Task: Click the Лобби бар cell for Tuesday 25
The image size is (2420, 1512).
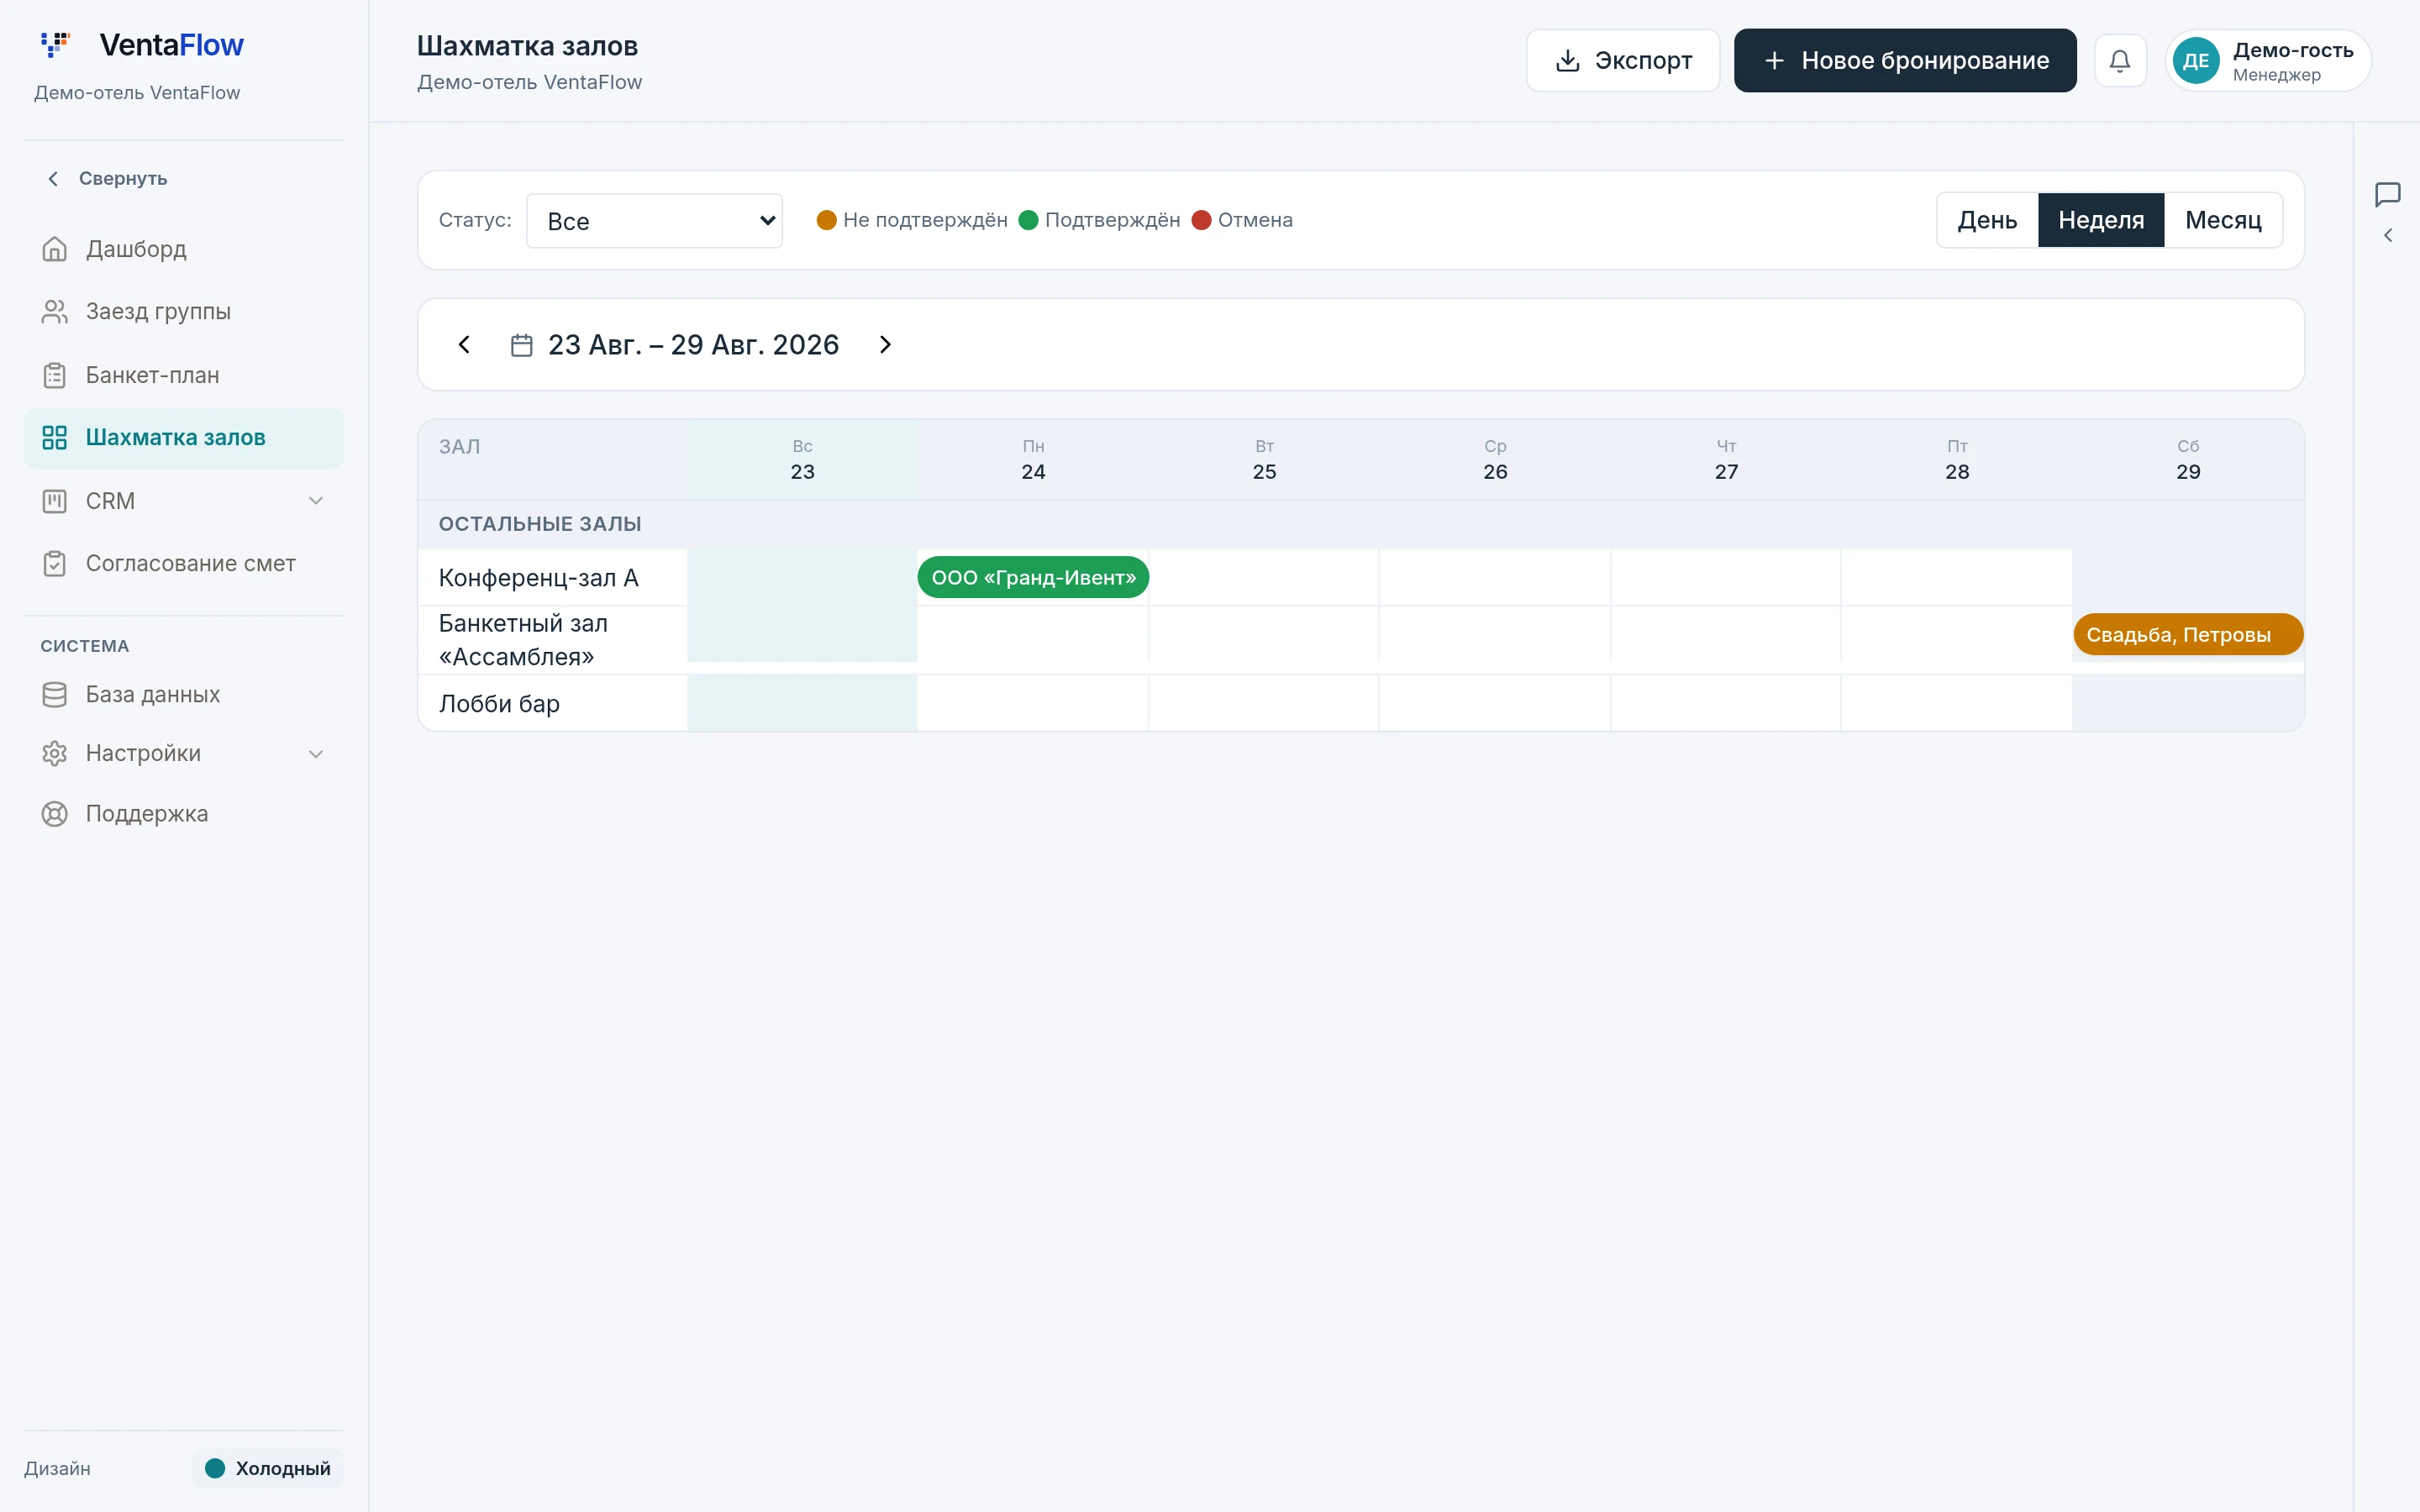Action: click(1264, 703)
